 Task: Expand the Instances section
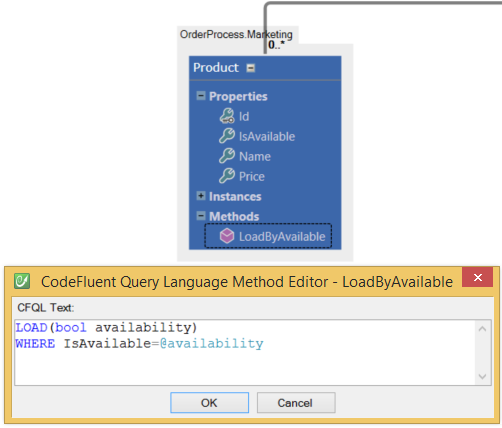pyautogui.click(x=201, y=196)
